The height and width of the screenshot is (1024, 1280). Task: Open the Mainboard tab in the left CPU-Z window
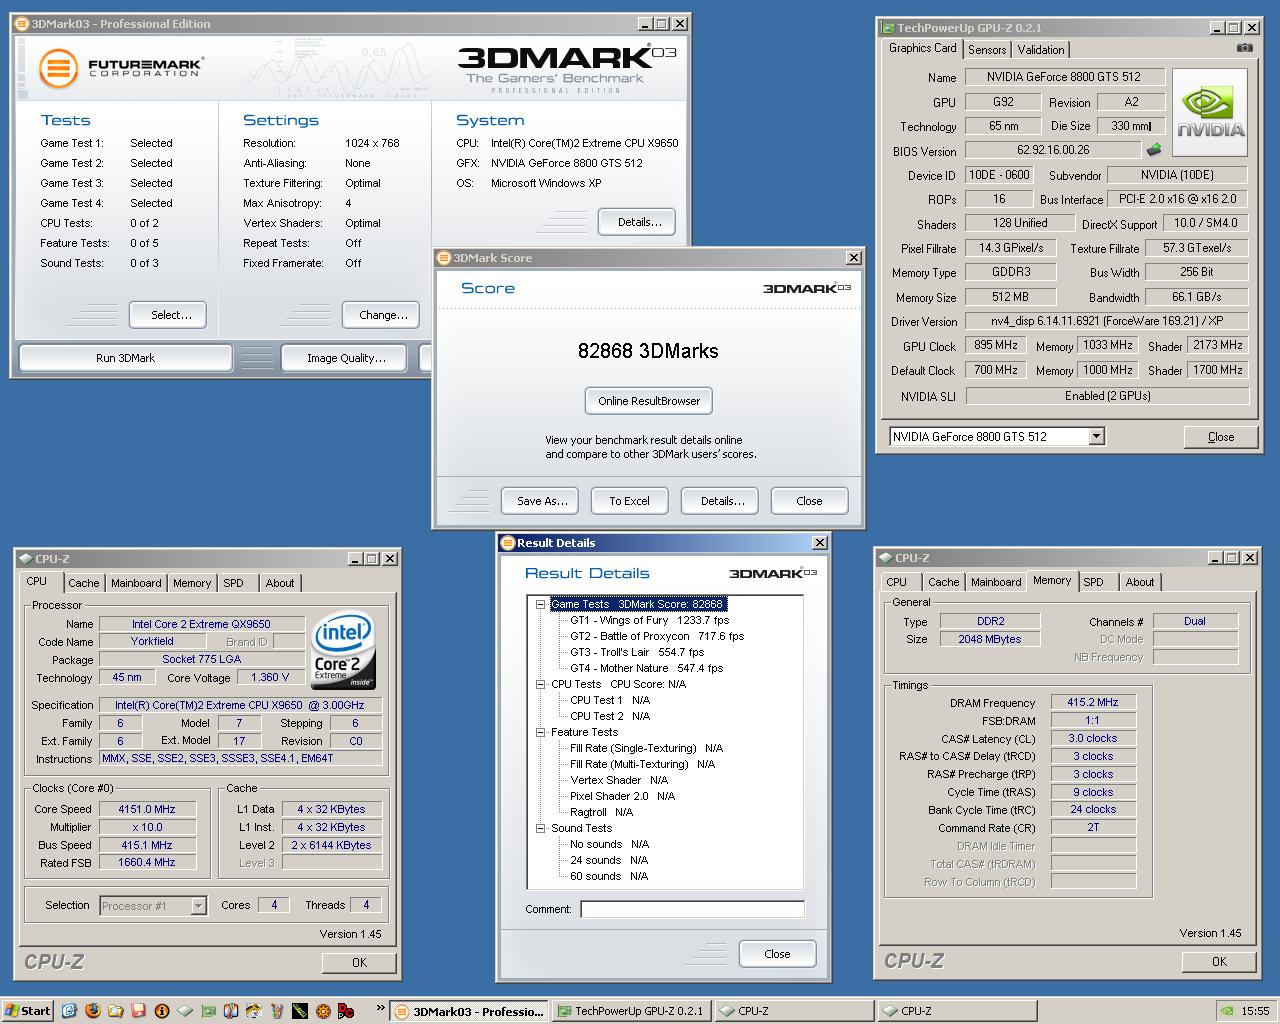[136, 583]
